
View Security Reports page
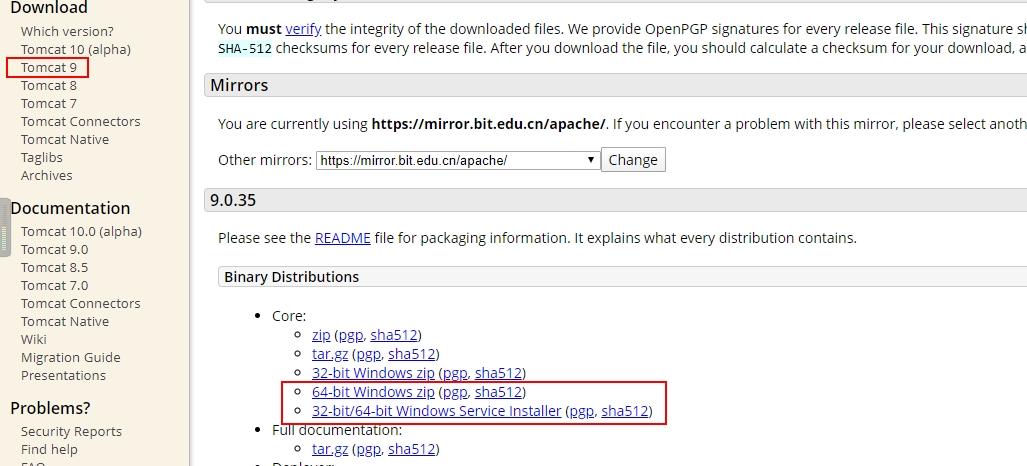tap(71, 431)
